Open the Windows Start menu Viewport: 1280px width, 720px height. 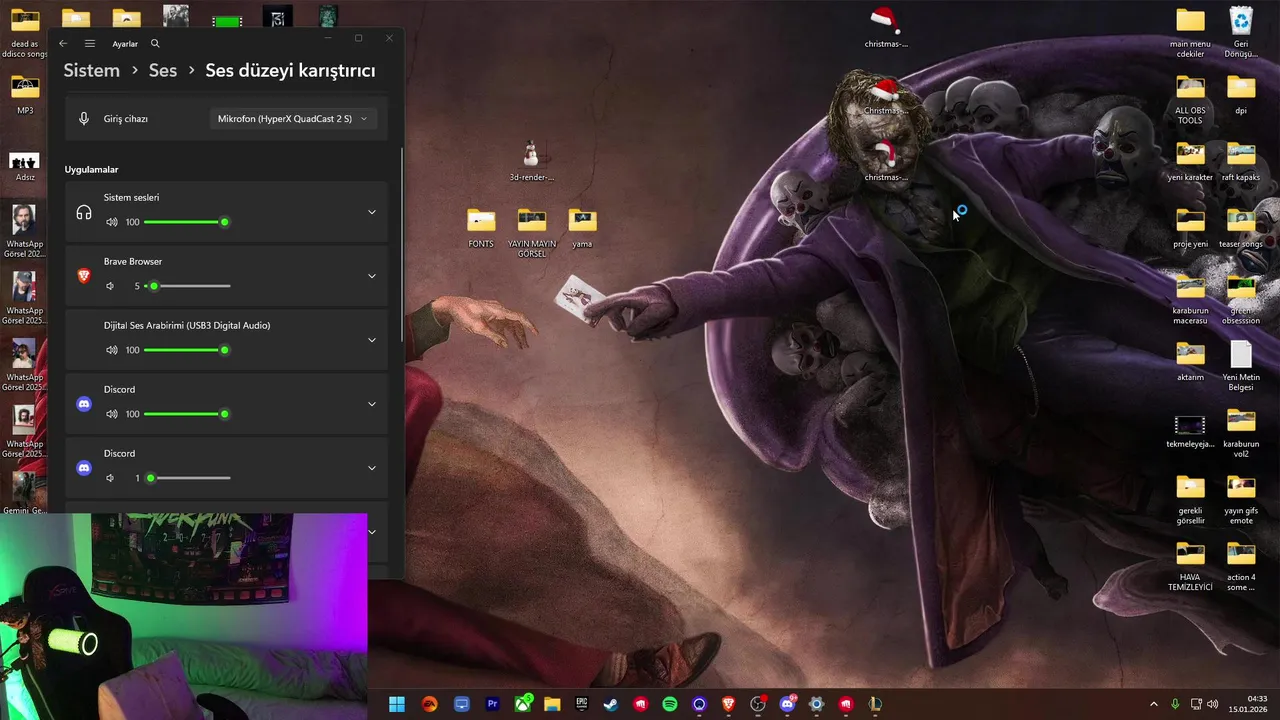pos(397,704)
